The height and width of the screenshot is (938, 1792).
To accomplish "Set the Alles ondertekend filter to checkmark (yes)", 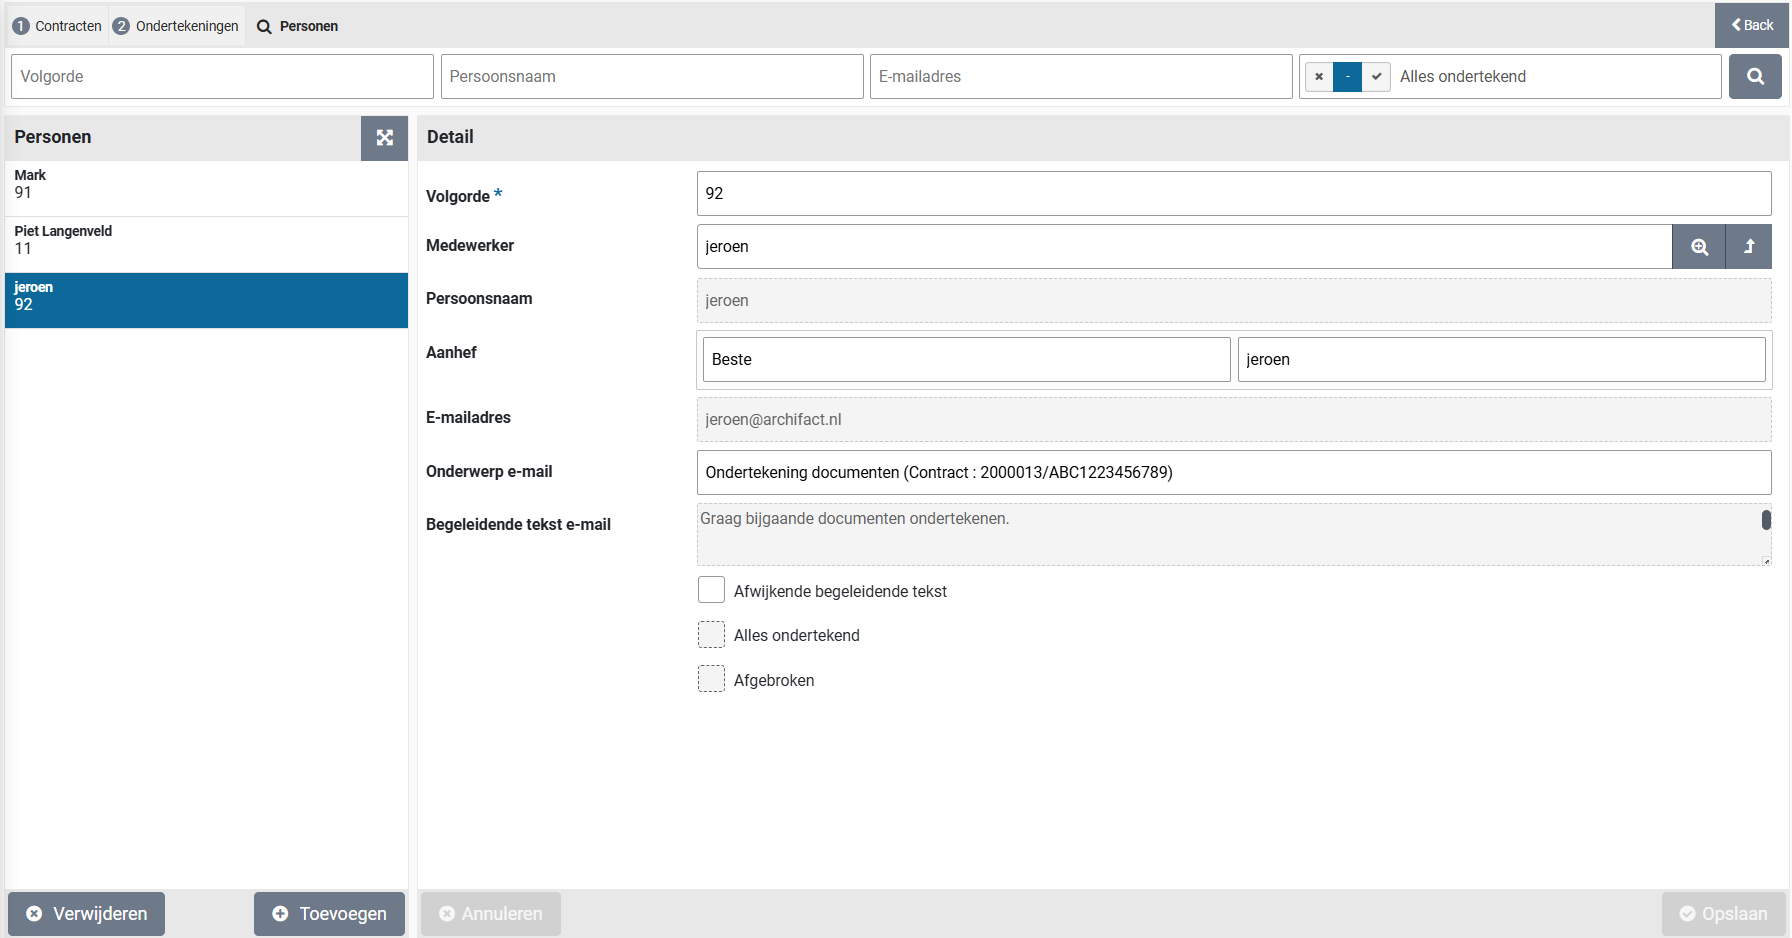I will click(x=1376, y=77).
